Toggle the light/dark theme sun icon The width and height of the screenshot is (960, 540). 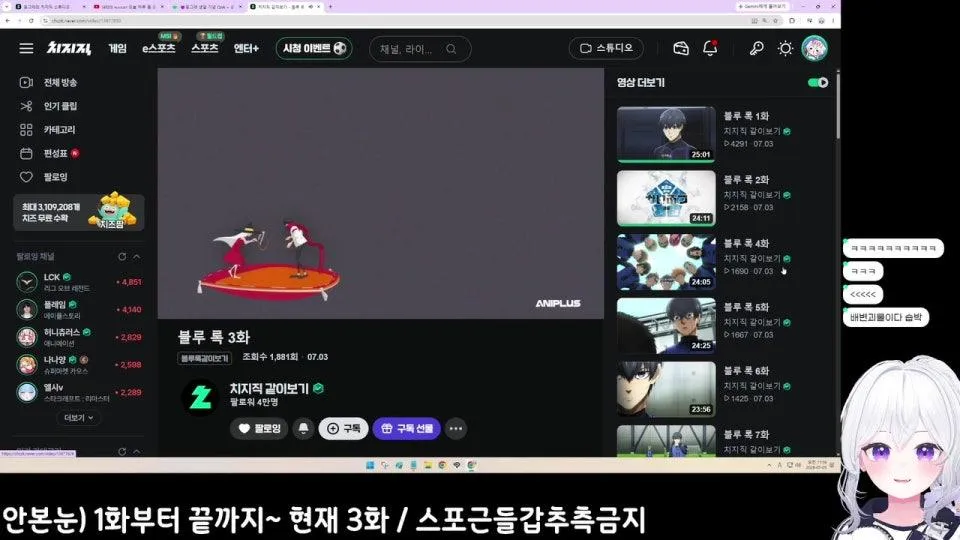coord(786,48)
